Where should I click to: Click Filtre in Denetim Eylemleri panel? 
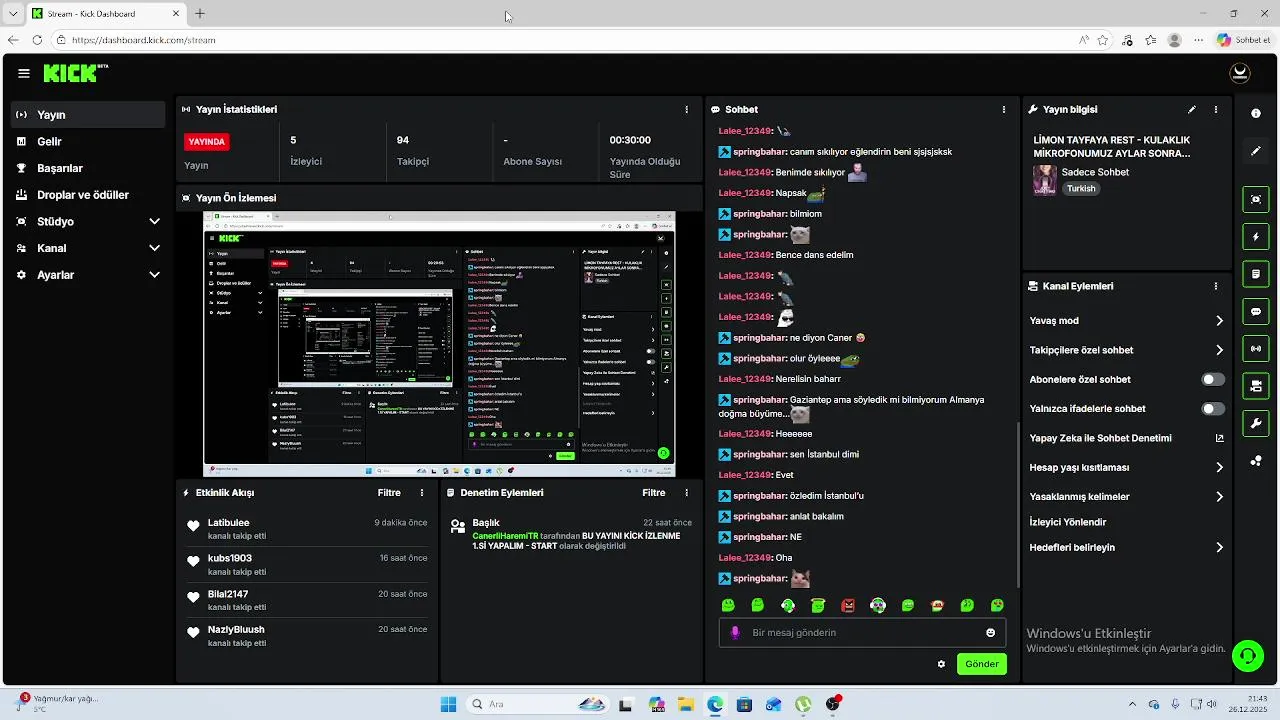(x=654, y=493)
